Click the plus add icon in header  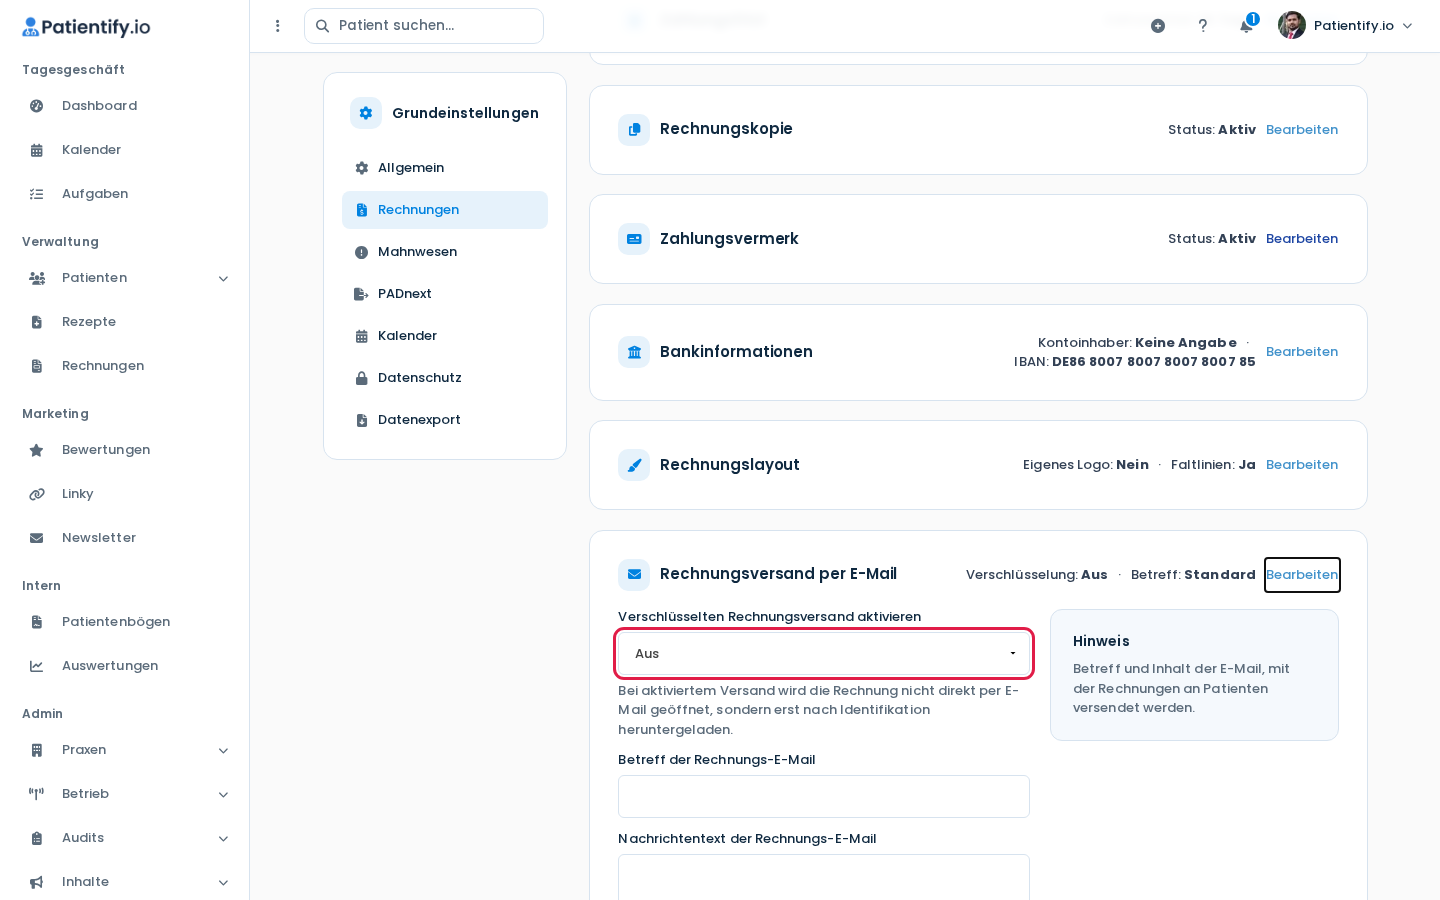coord(1158,26)
